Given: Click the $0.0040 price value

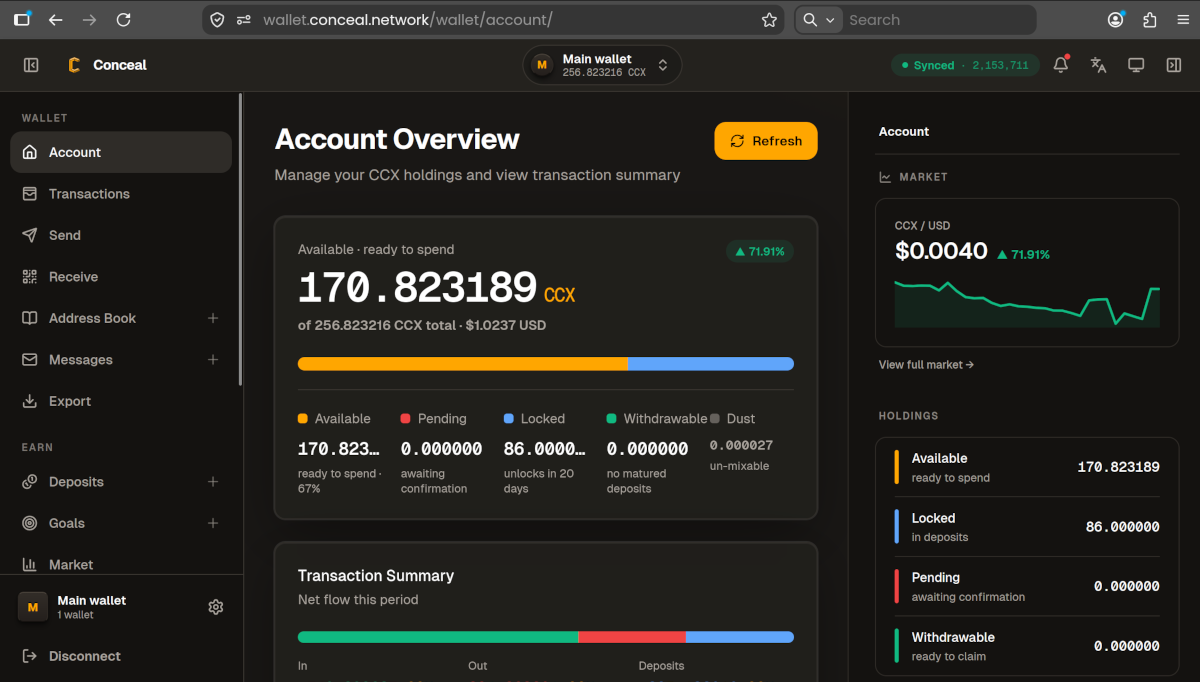Looking at the screenshot, I should tap(941, 251).
